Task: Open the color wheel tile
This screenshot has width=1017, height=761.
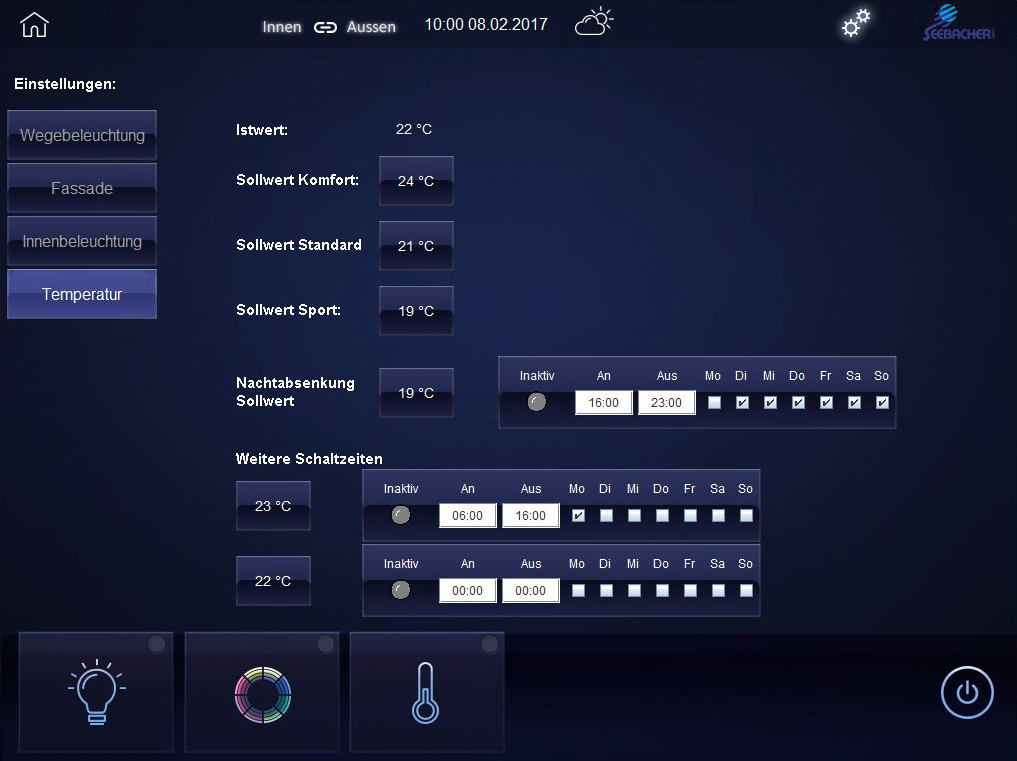Action: pyautogui.click(x=262, y=692)
